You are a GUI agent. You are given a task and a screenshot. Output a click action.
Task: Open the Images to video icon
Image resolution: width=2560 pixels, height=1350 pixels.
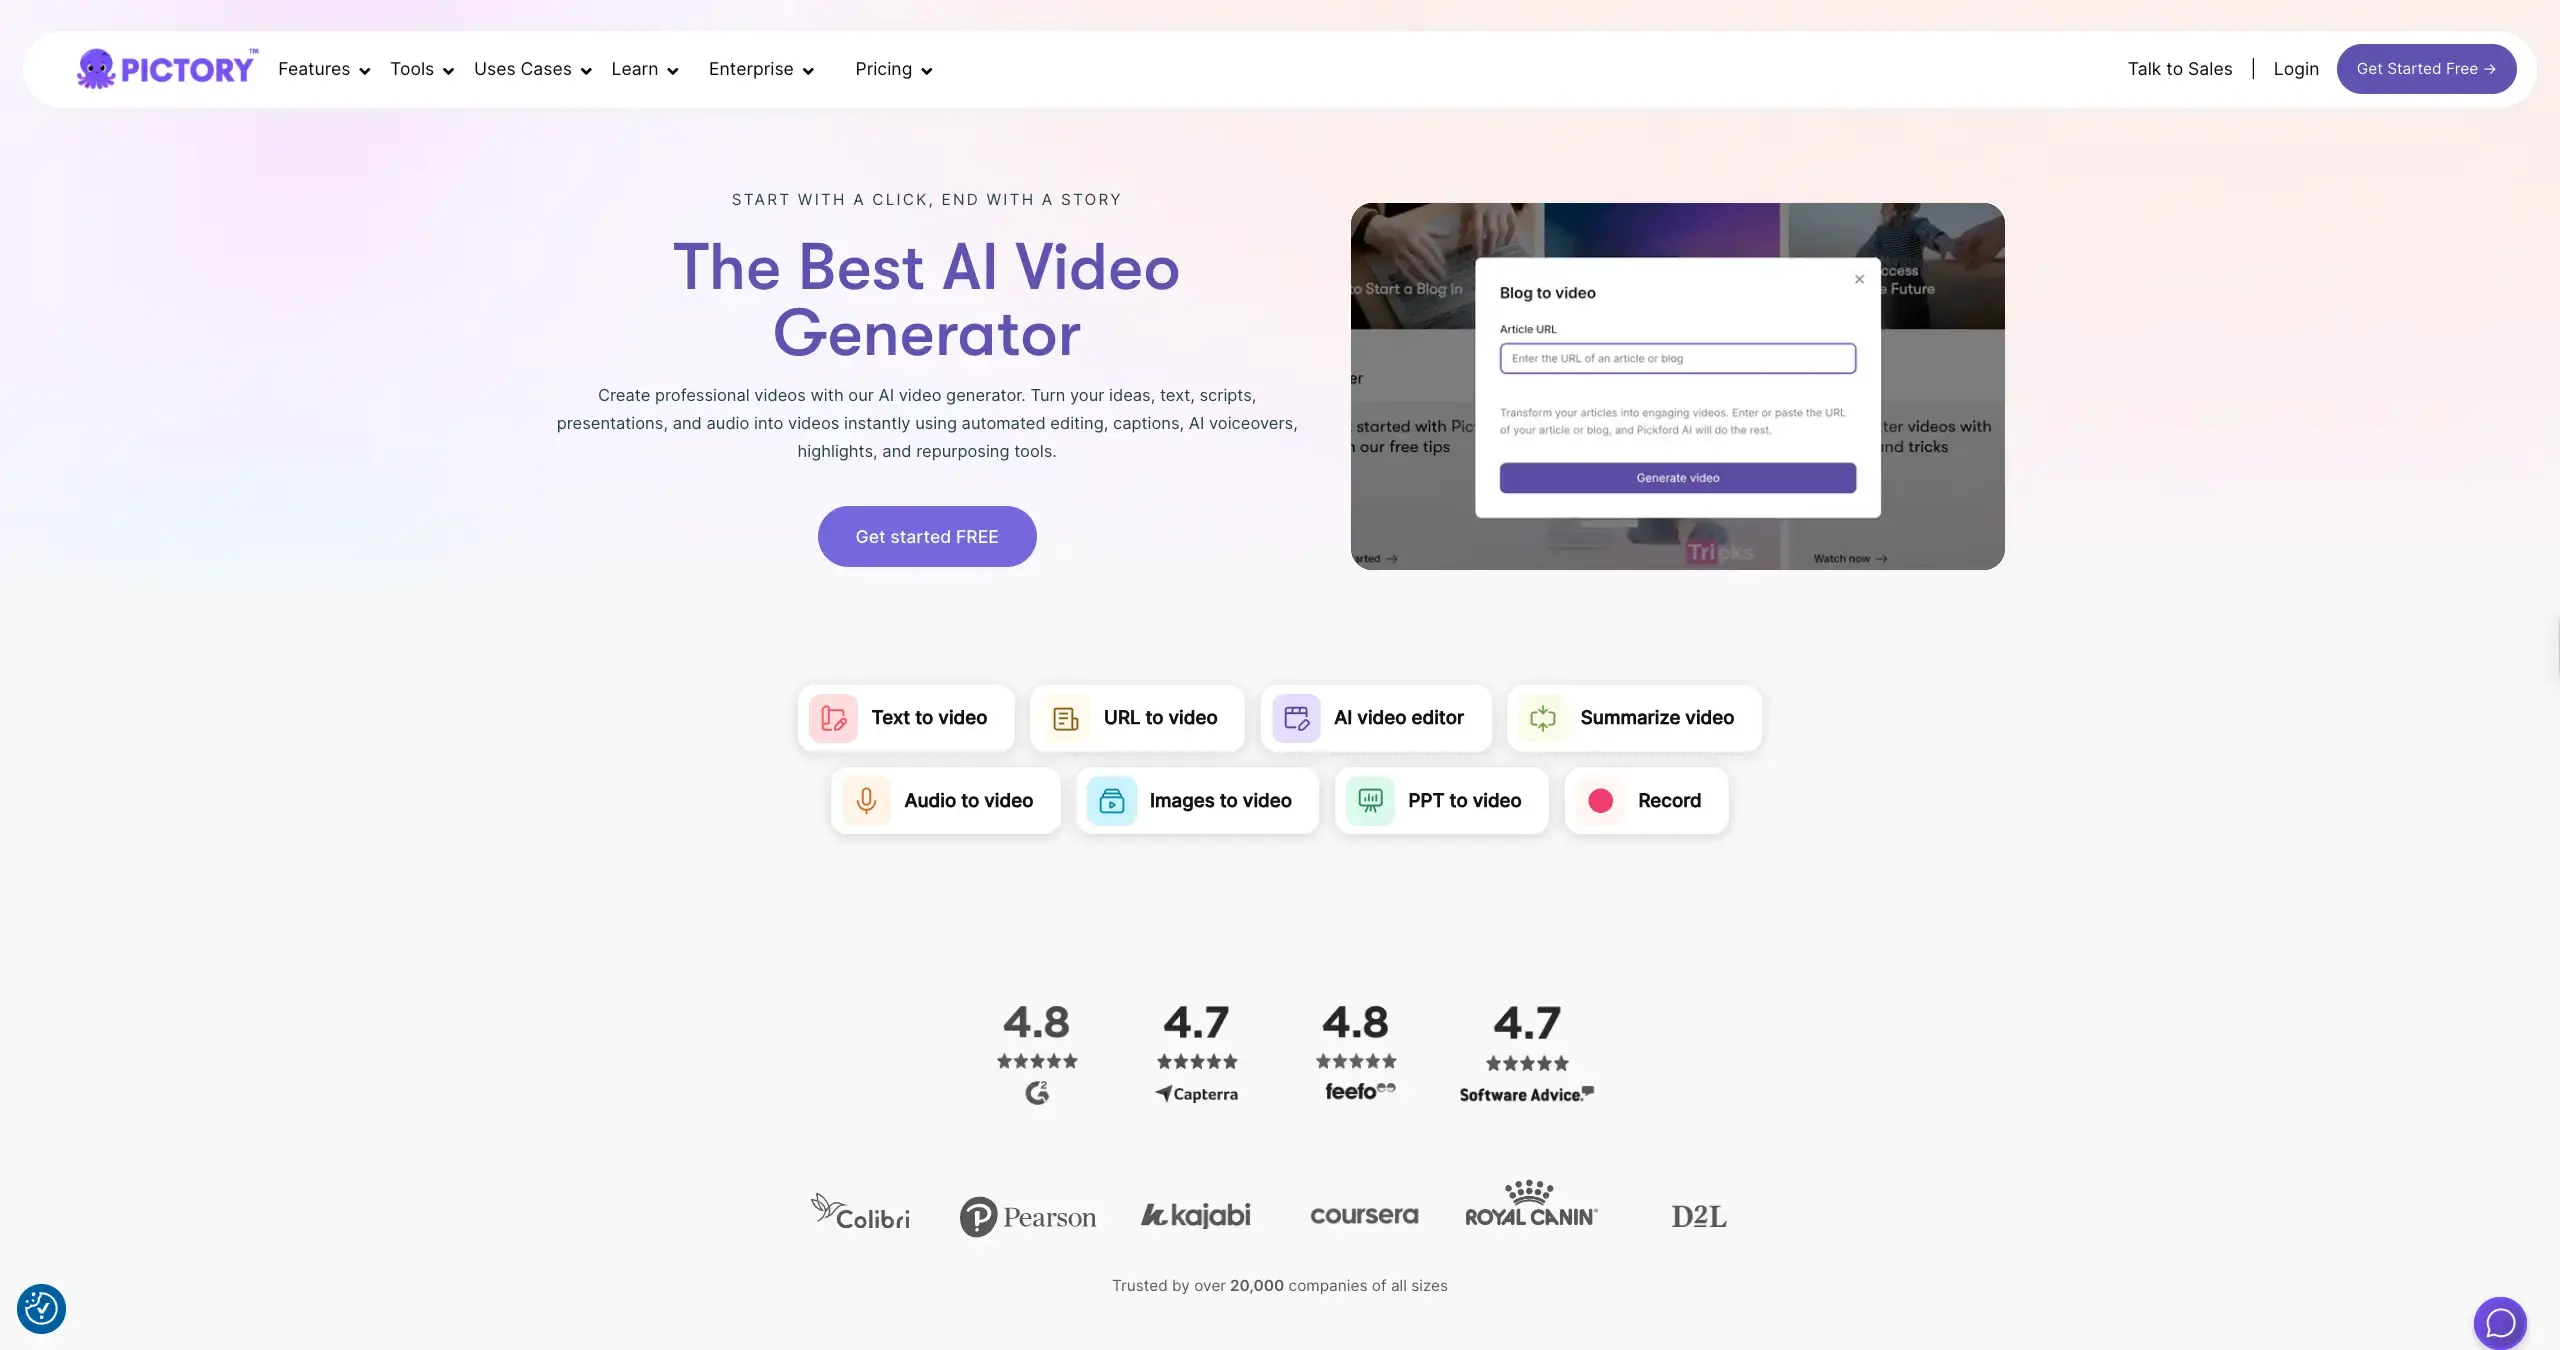(x=1111, y=801)
